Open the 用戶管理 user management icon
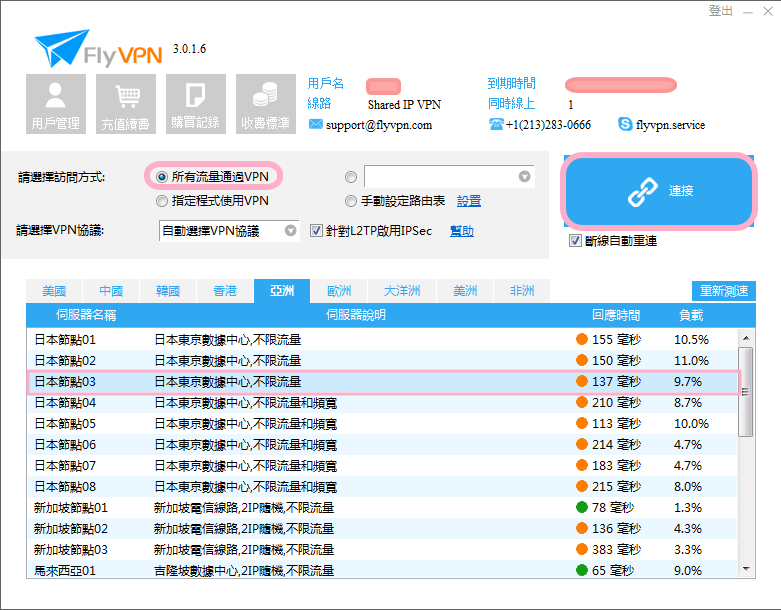This screenshot has width=781, height=610. pos(56,104)
